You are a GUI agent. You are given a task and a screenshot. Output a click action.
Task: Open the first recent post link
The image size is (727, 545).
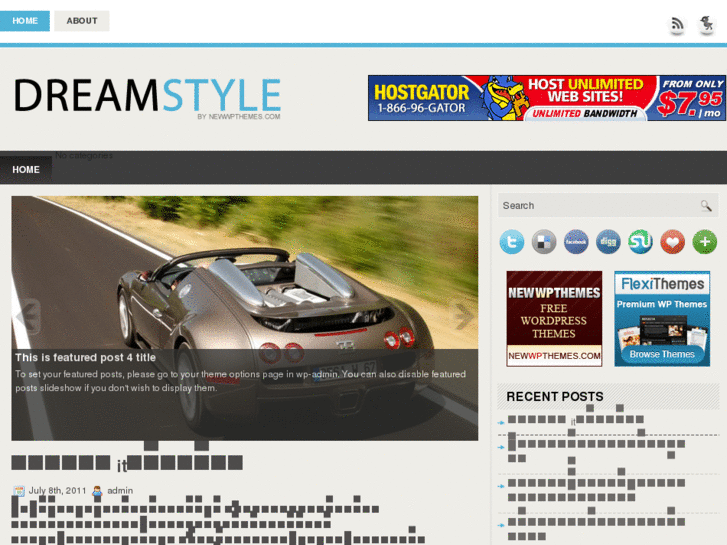tap(576, 419)
